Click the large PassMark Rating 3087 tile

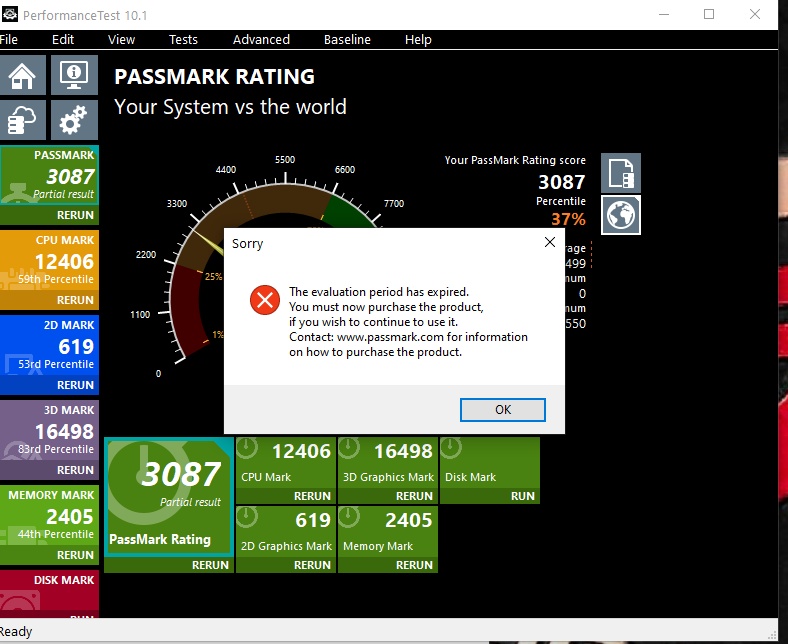click(x=169, y=497)
